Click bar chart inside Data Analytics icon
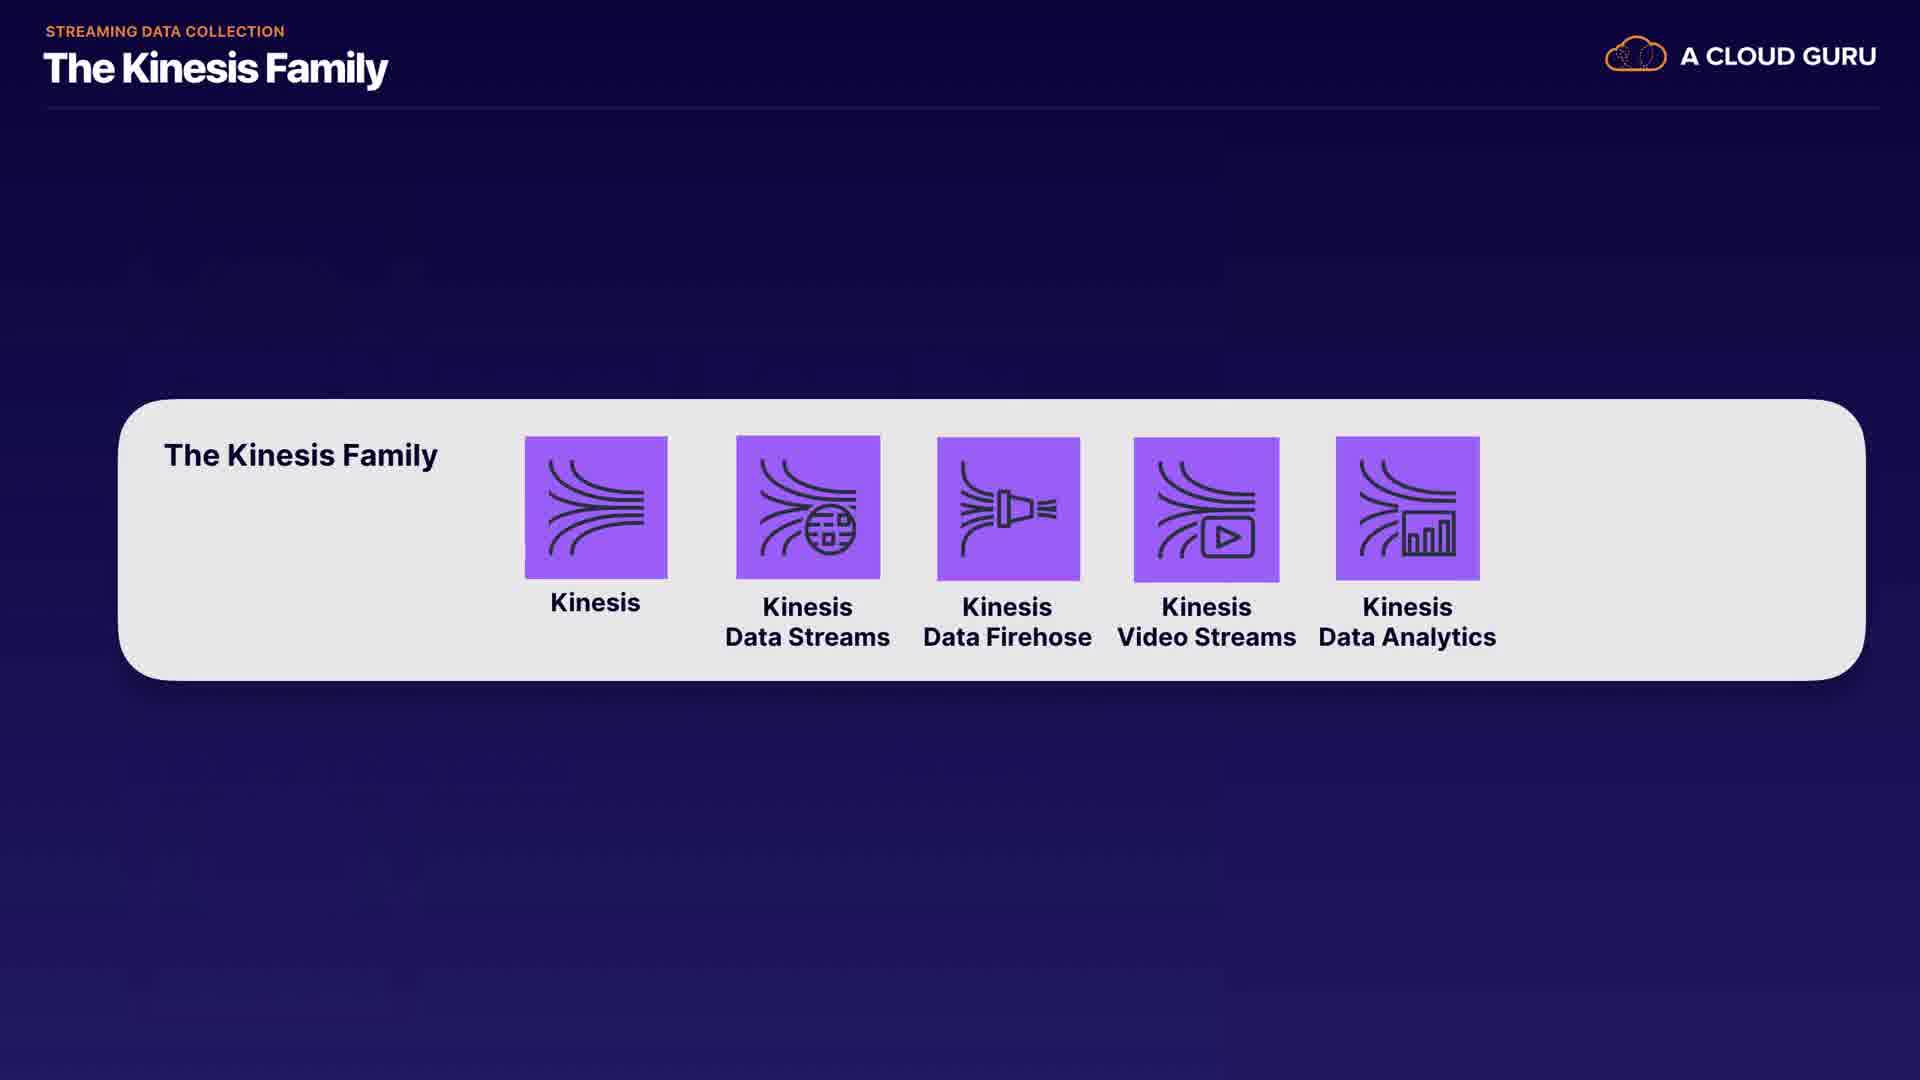 click(x=1429, y=534)
